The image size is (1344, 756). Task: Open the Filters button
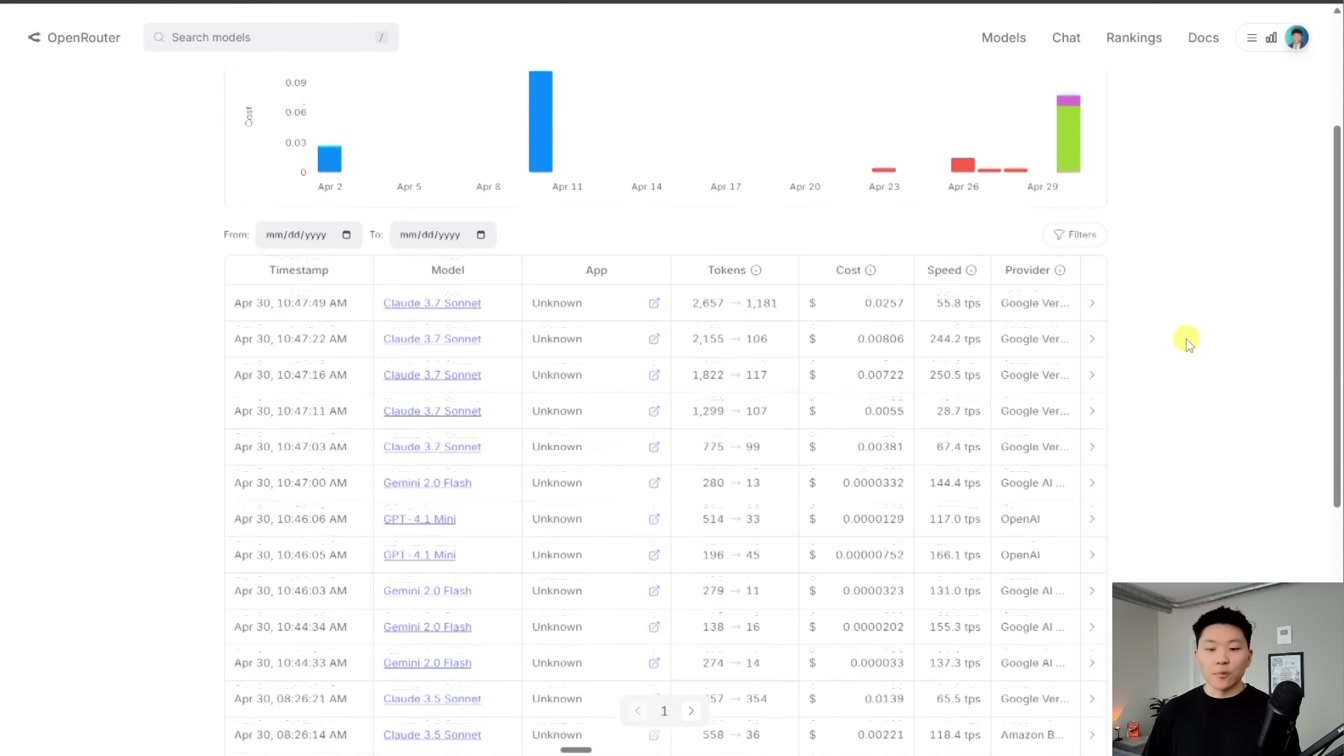1074,235
